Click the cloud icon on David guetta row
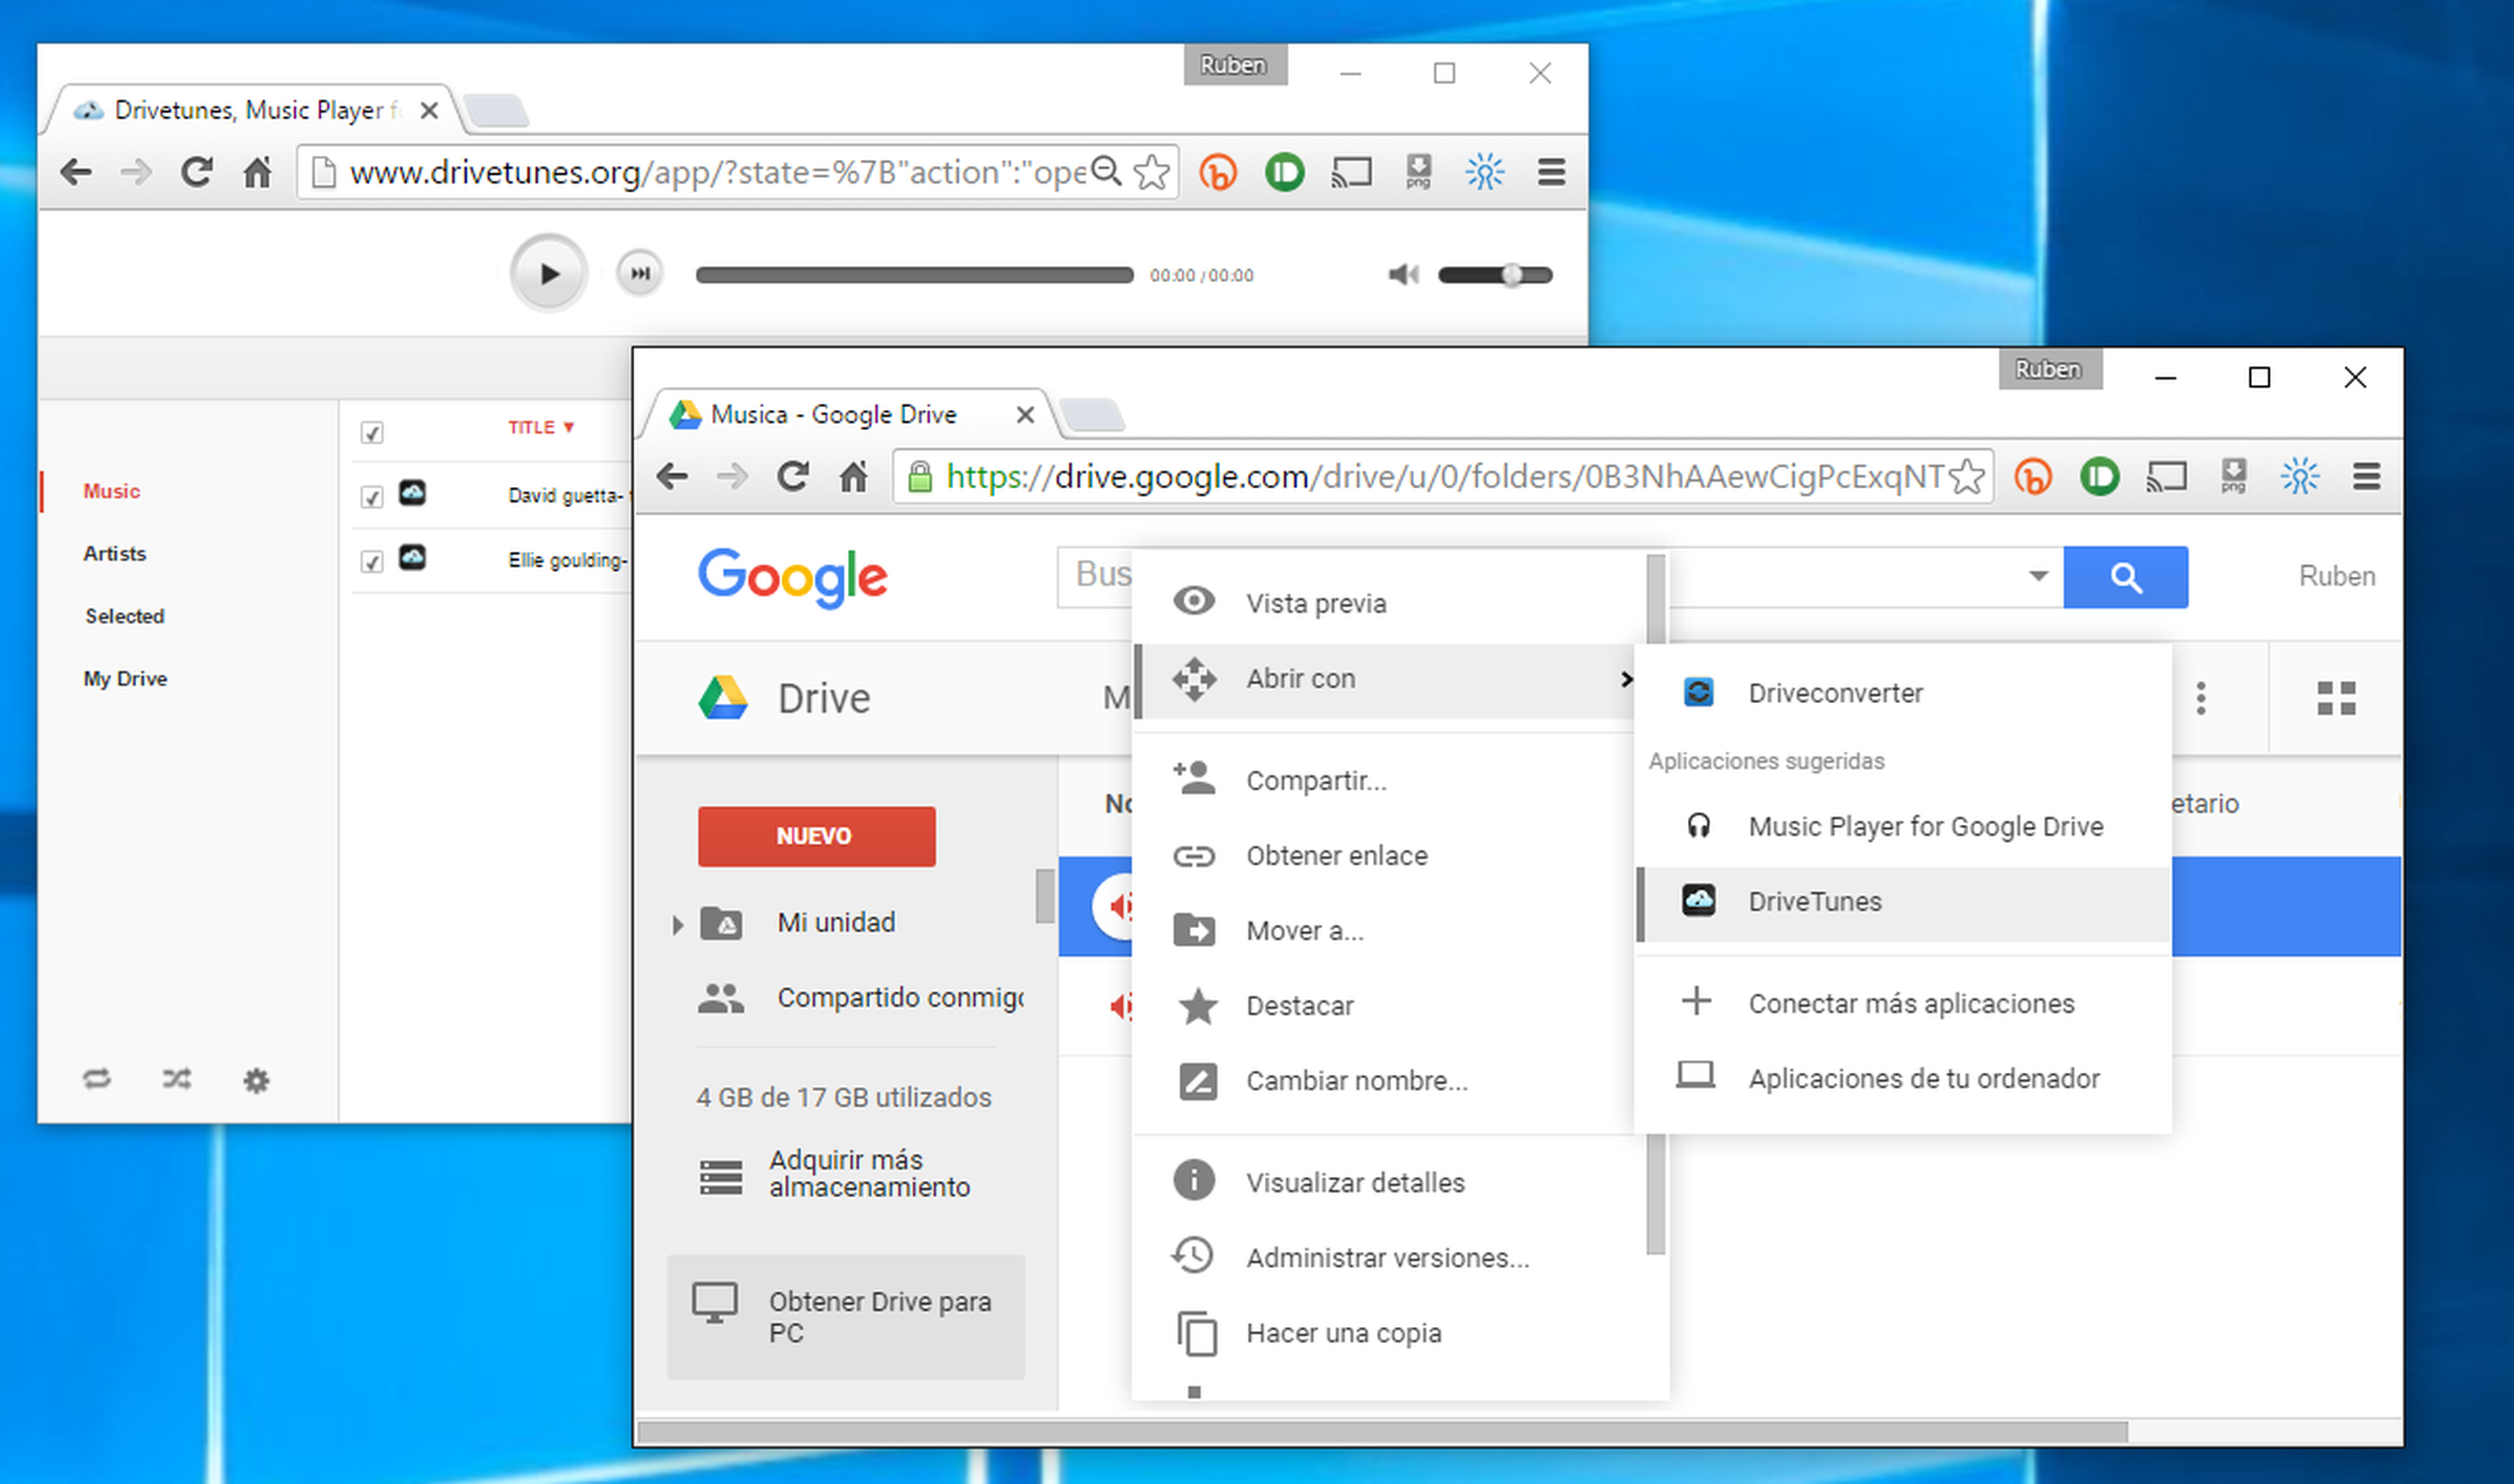The width and height of the screenshot is (2514, 1484). (x=412, y=492)
